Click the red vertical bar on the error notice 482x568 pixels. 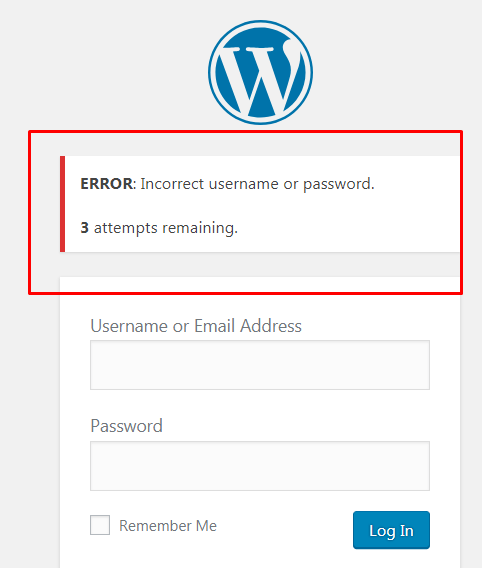pyautogui.click(x=62, y=204)
